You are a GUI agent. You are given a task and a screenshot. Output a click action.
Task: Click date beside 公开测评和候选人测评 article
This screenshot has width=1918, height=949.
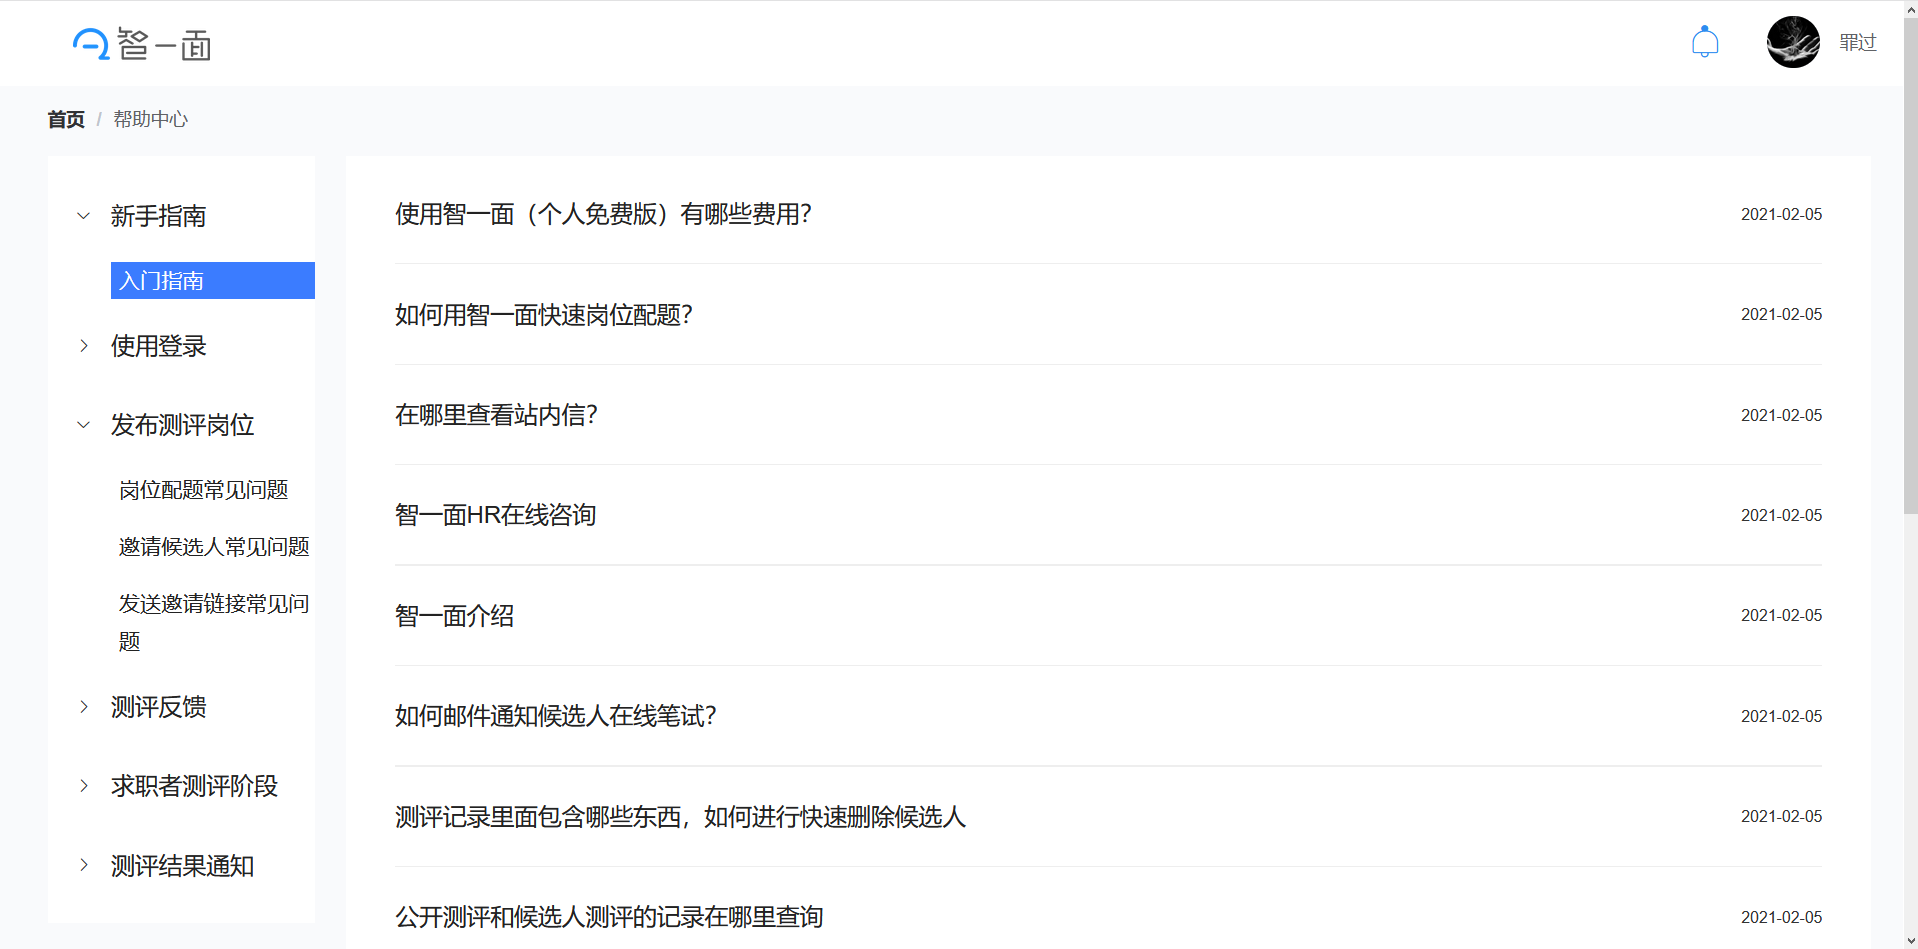click(1781, 917)
